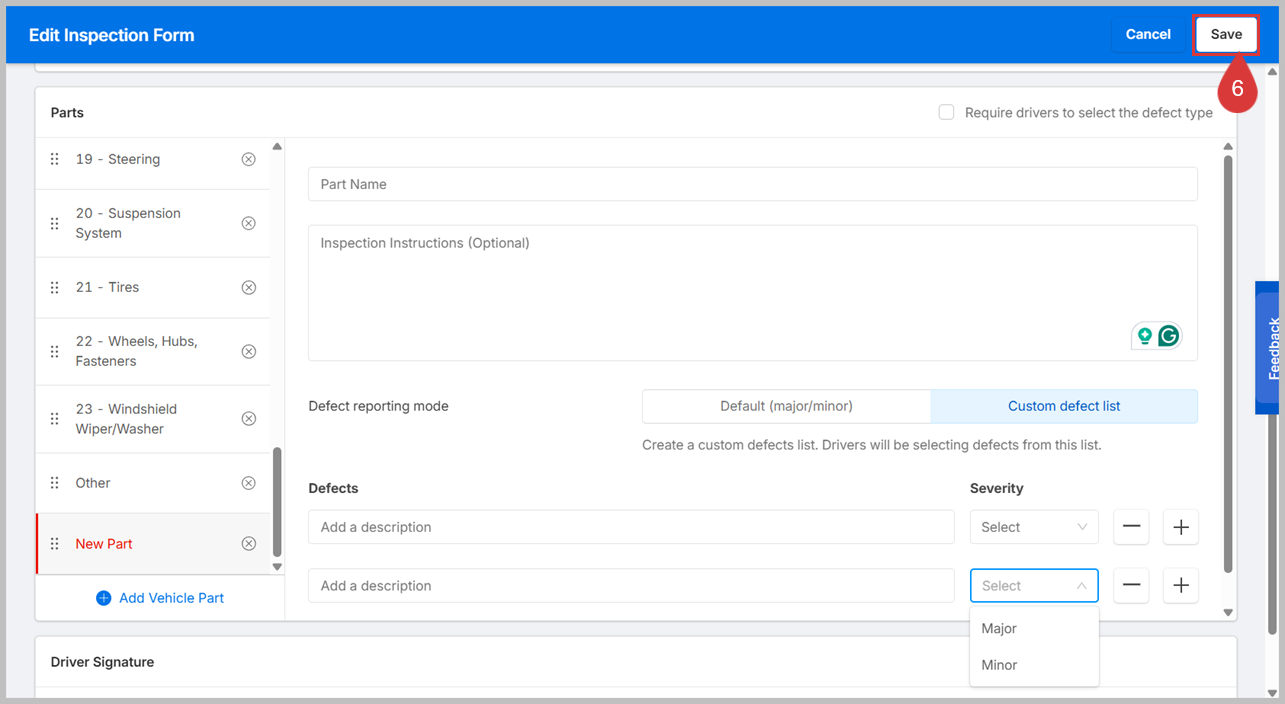Screen dimensions: 1285x704
Task: Click drag handle of 22 - Wheels, Hubs, Fasteners
Action: (x=55, y=351)
